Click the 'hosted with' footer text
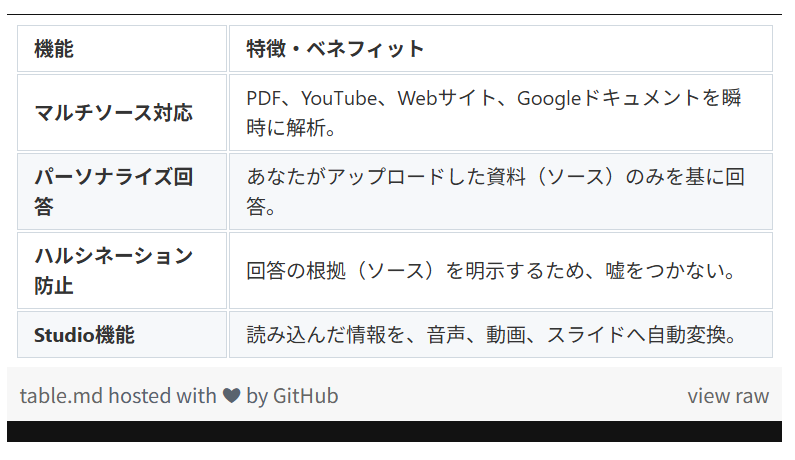Viewport: 795px width, 460px height. pyautogui.click(x=162, y=396)
